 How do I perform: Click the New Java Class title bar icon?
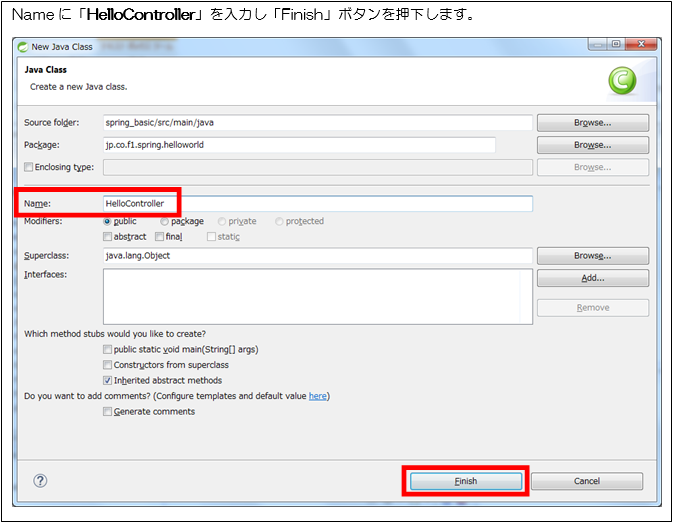point(23,46)
